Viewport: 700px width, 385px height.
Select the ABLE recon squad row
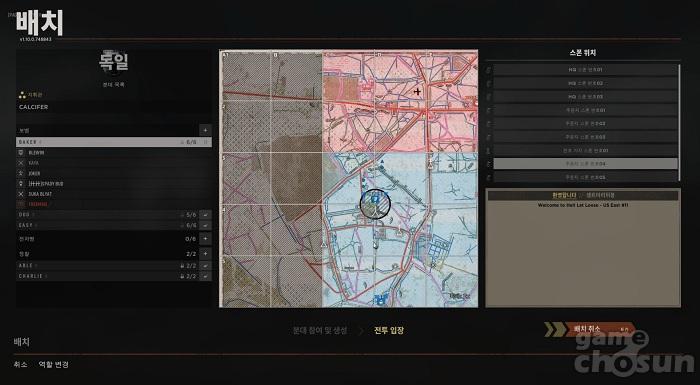(108, 266)
